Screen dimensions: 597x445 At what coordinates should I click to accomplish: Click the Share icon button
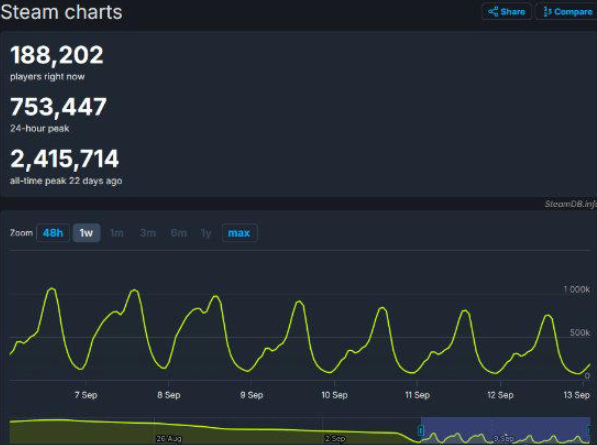[x=506, y=12]
